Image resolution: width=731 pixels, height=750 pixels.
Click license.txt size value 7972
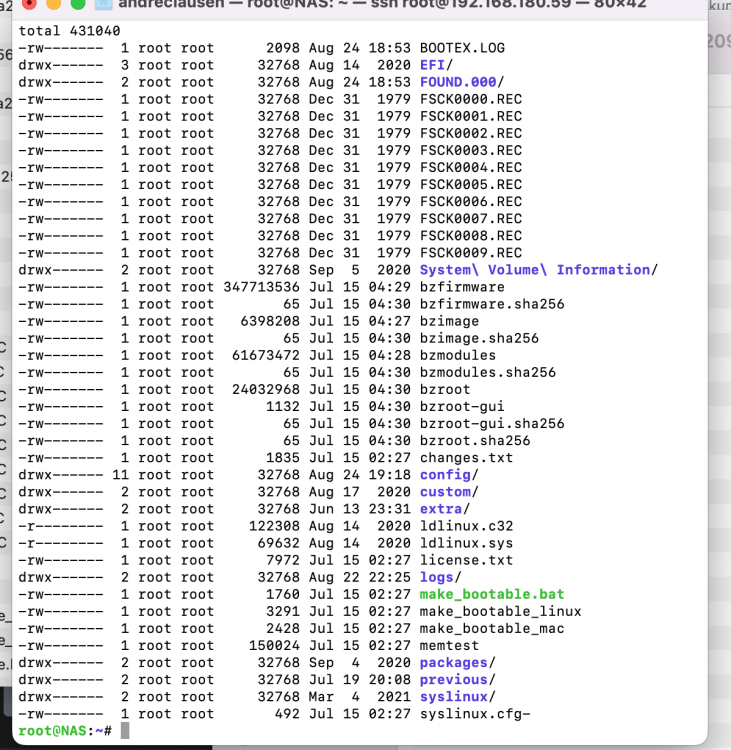pos(283,560)
